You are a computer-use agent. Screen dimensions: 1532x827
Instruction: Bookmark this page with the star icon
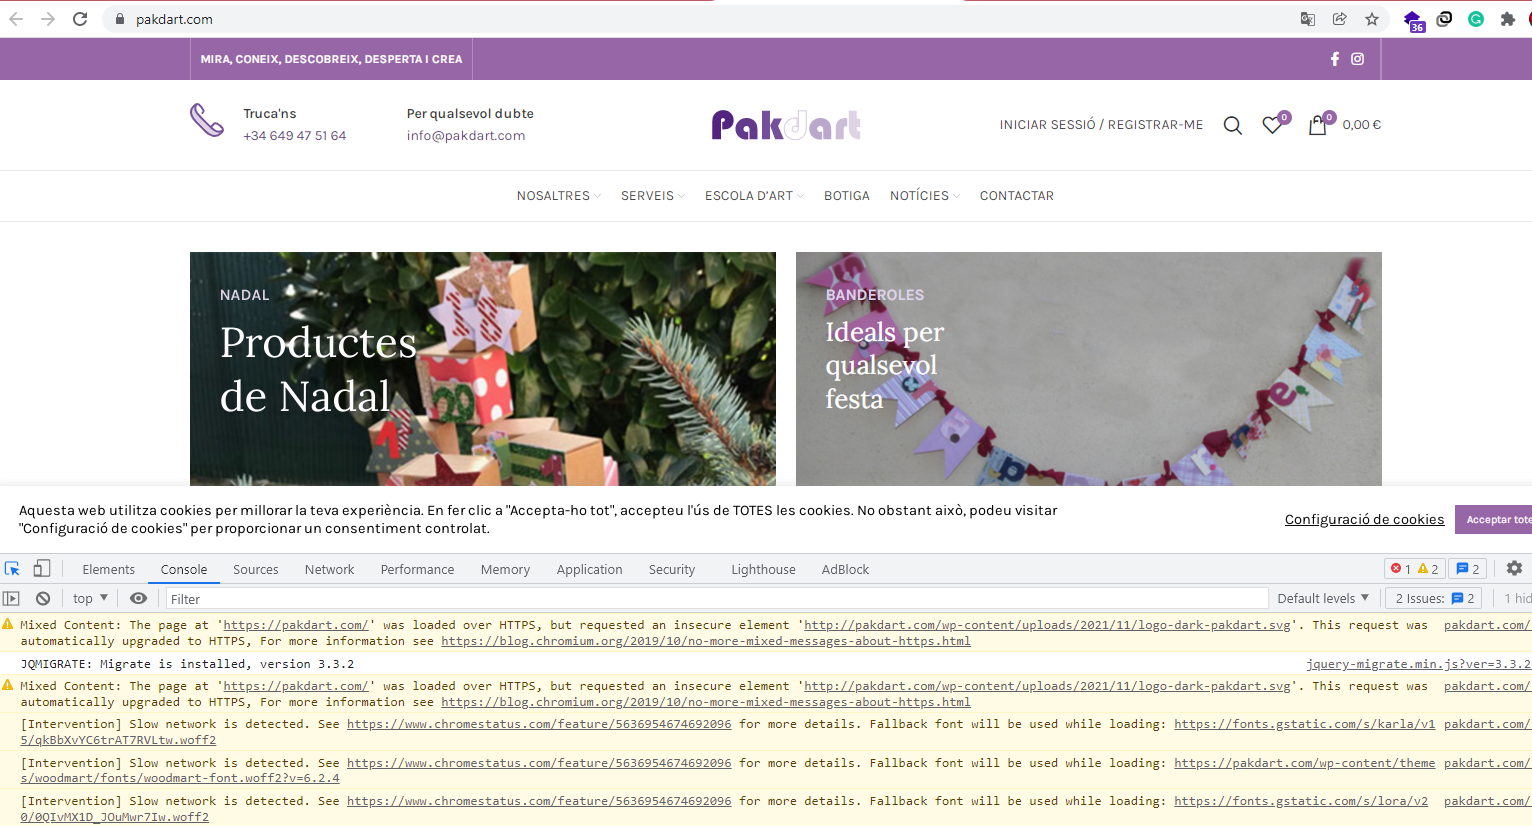coord(1372,19)
